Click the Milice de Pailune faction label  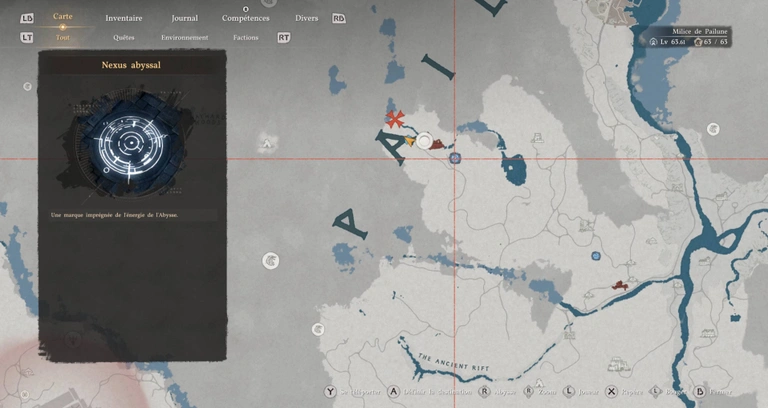coord(700,31)
